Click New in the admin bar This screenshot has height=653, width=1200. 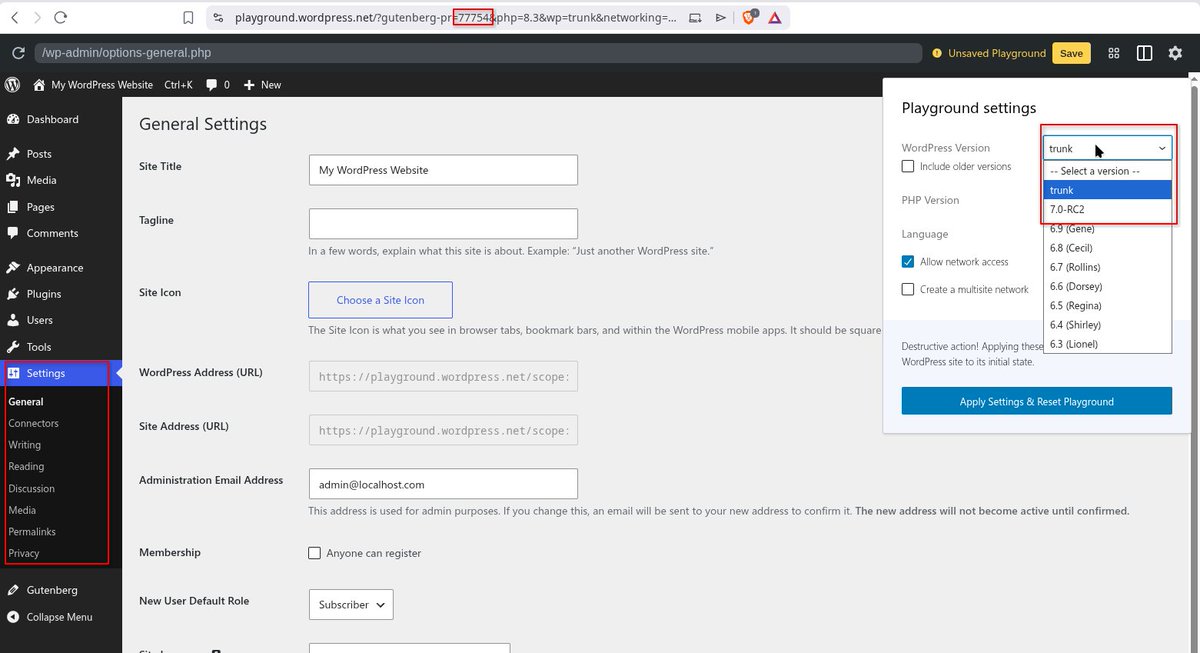pos(262,85)
